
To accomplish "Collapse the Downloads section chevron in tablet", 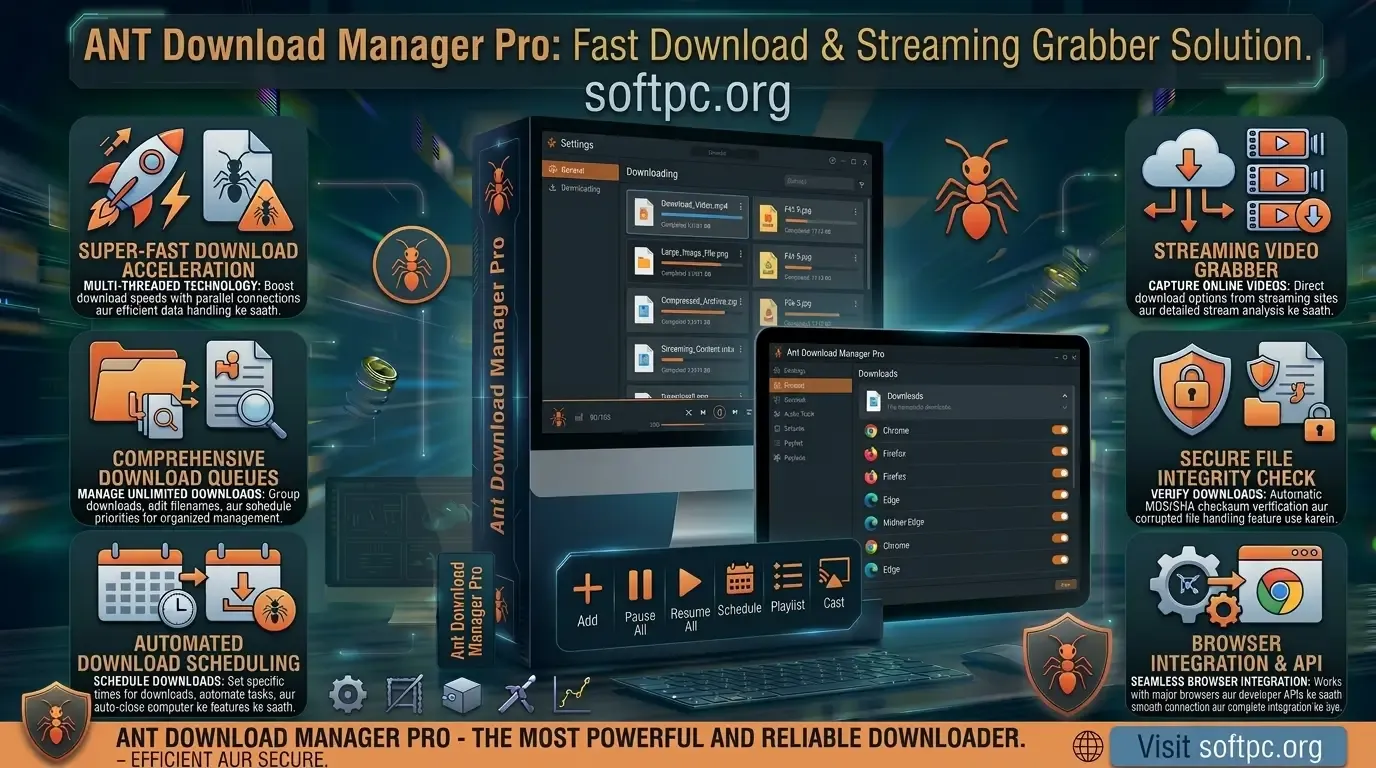I will [1063, 396].
